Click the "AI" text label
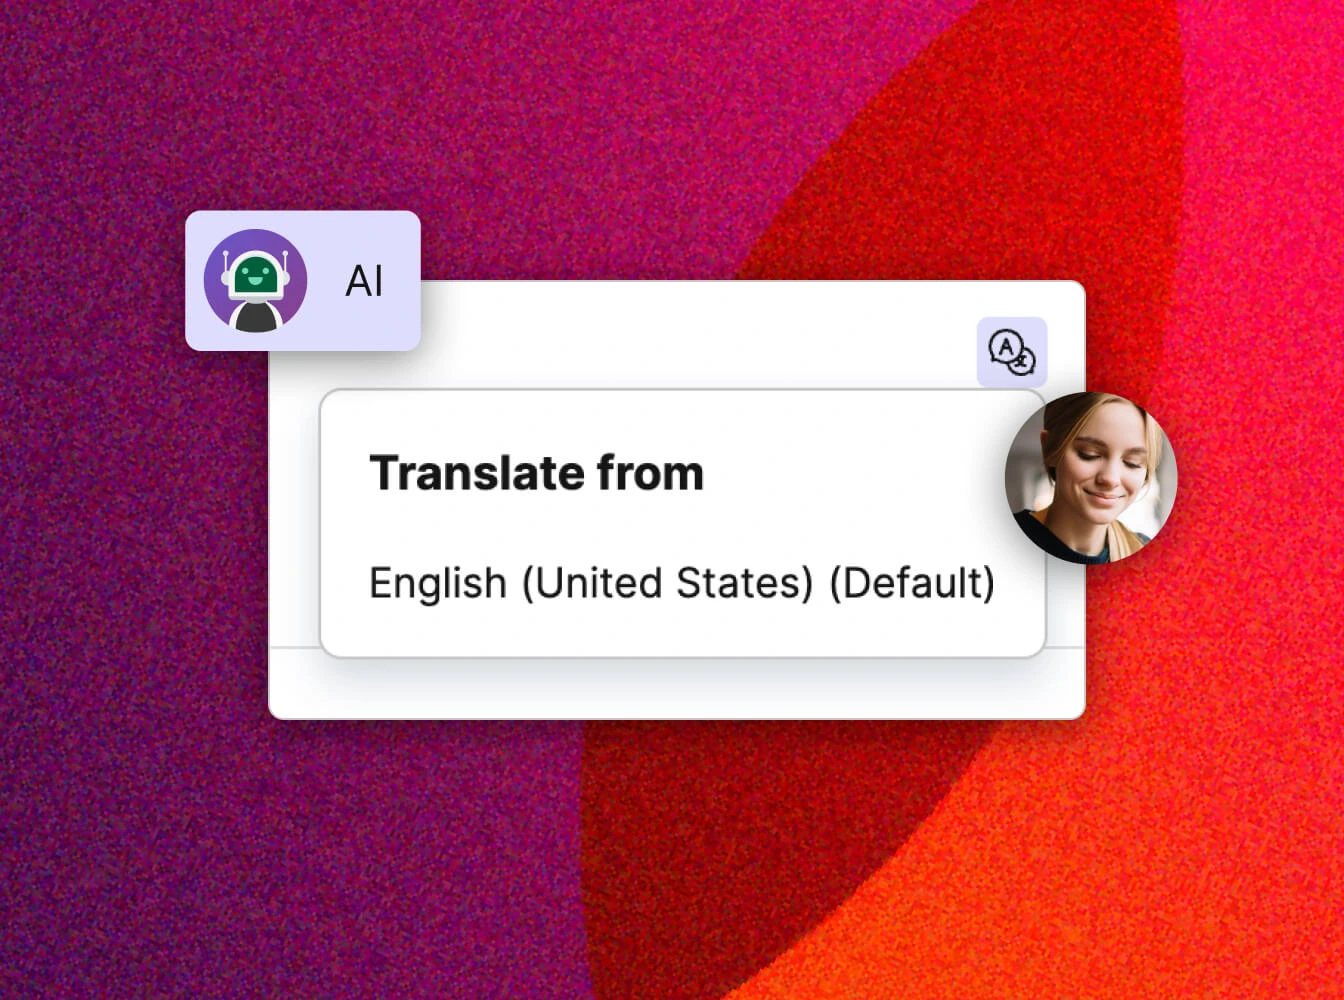Screen dimensions: 1344x1000 364,282
